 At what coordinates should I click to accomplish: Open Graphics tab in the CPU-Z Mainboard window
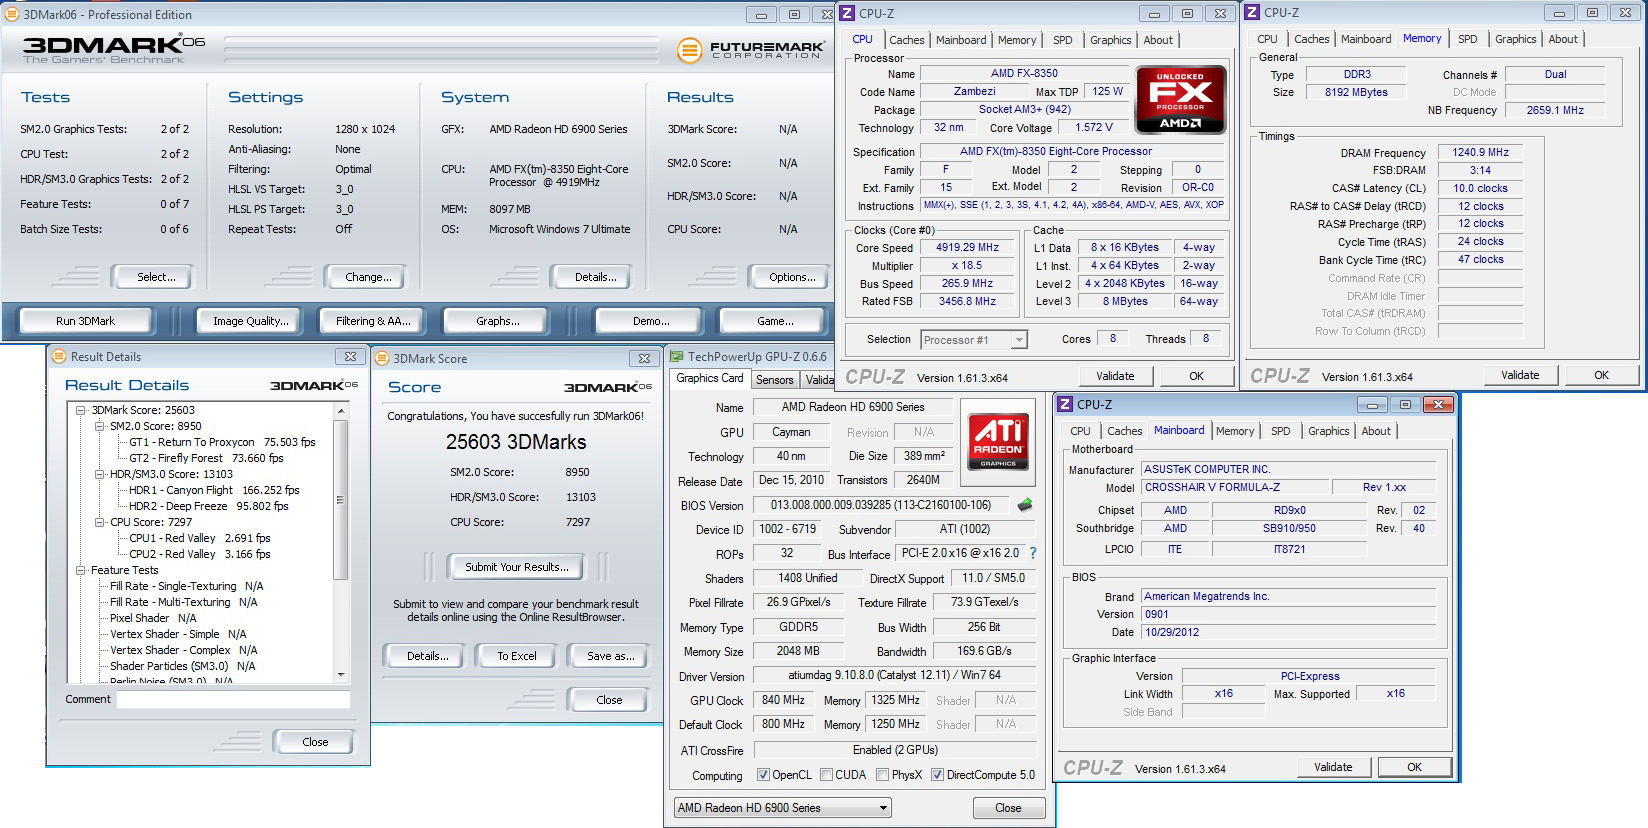tap(1328, 431)
